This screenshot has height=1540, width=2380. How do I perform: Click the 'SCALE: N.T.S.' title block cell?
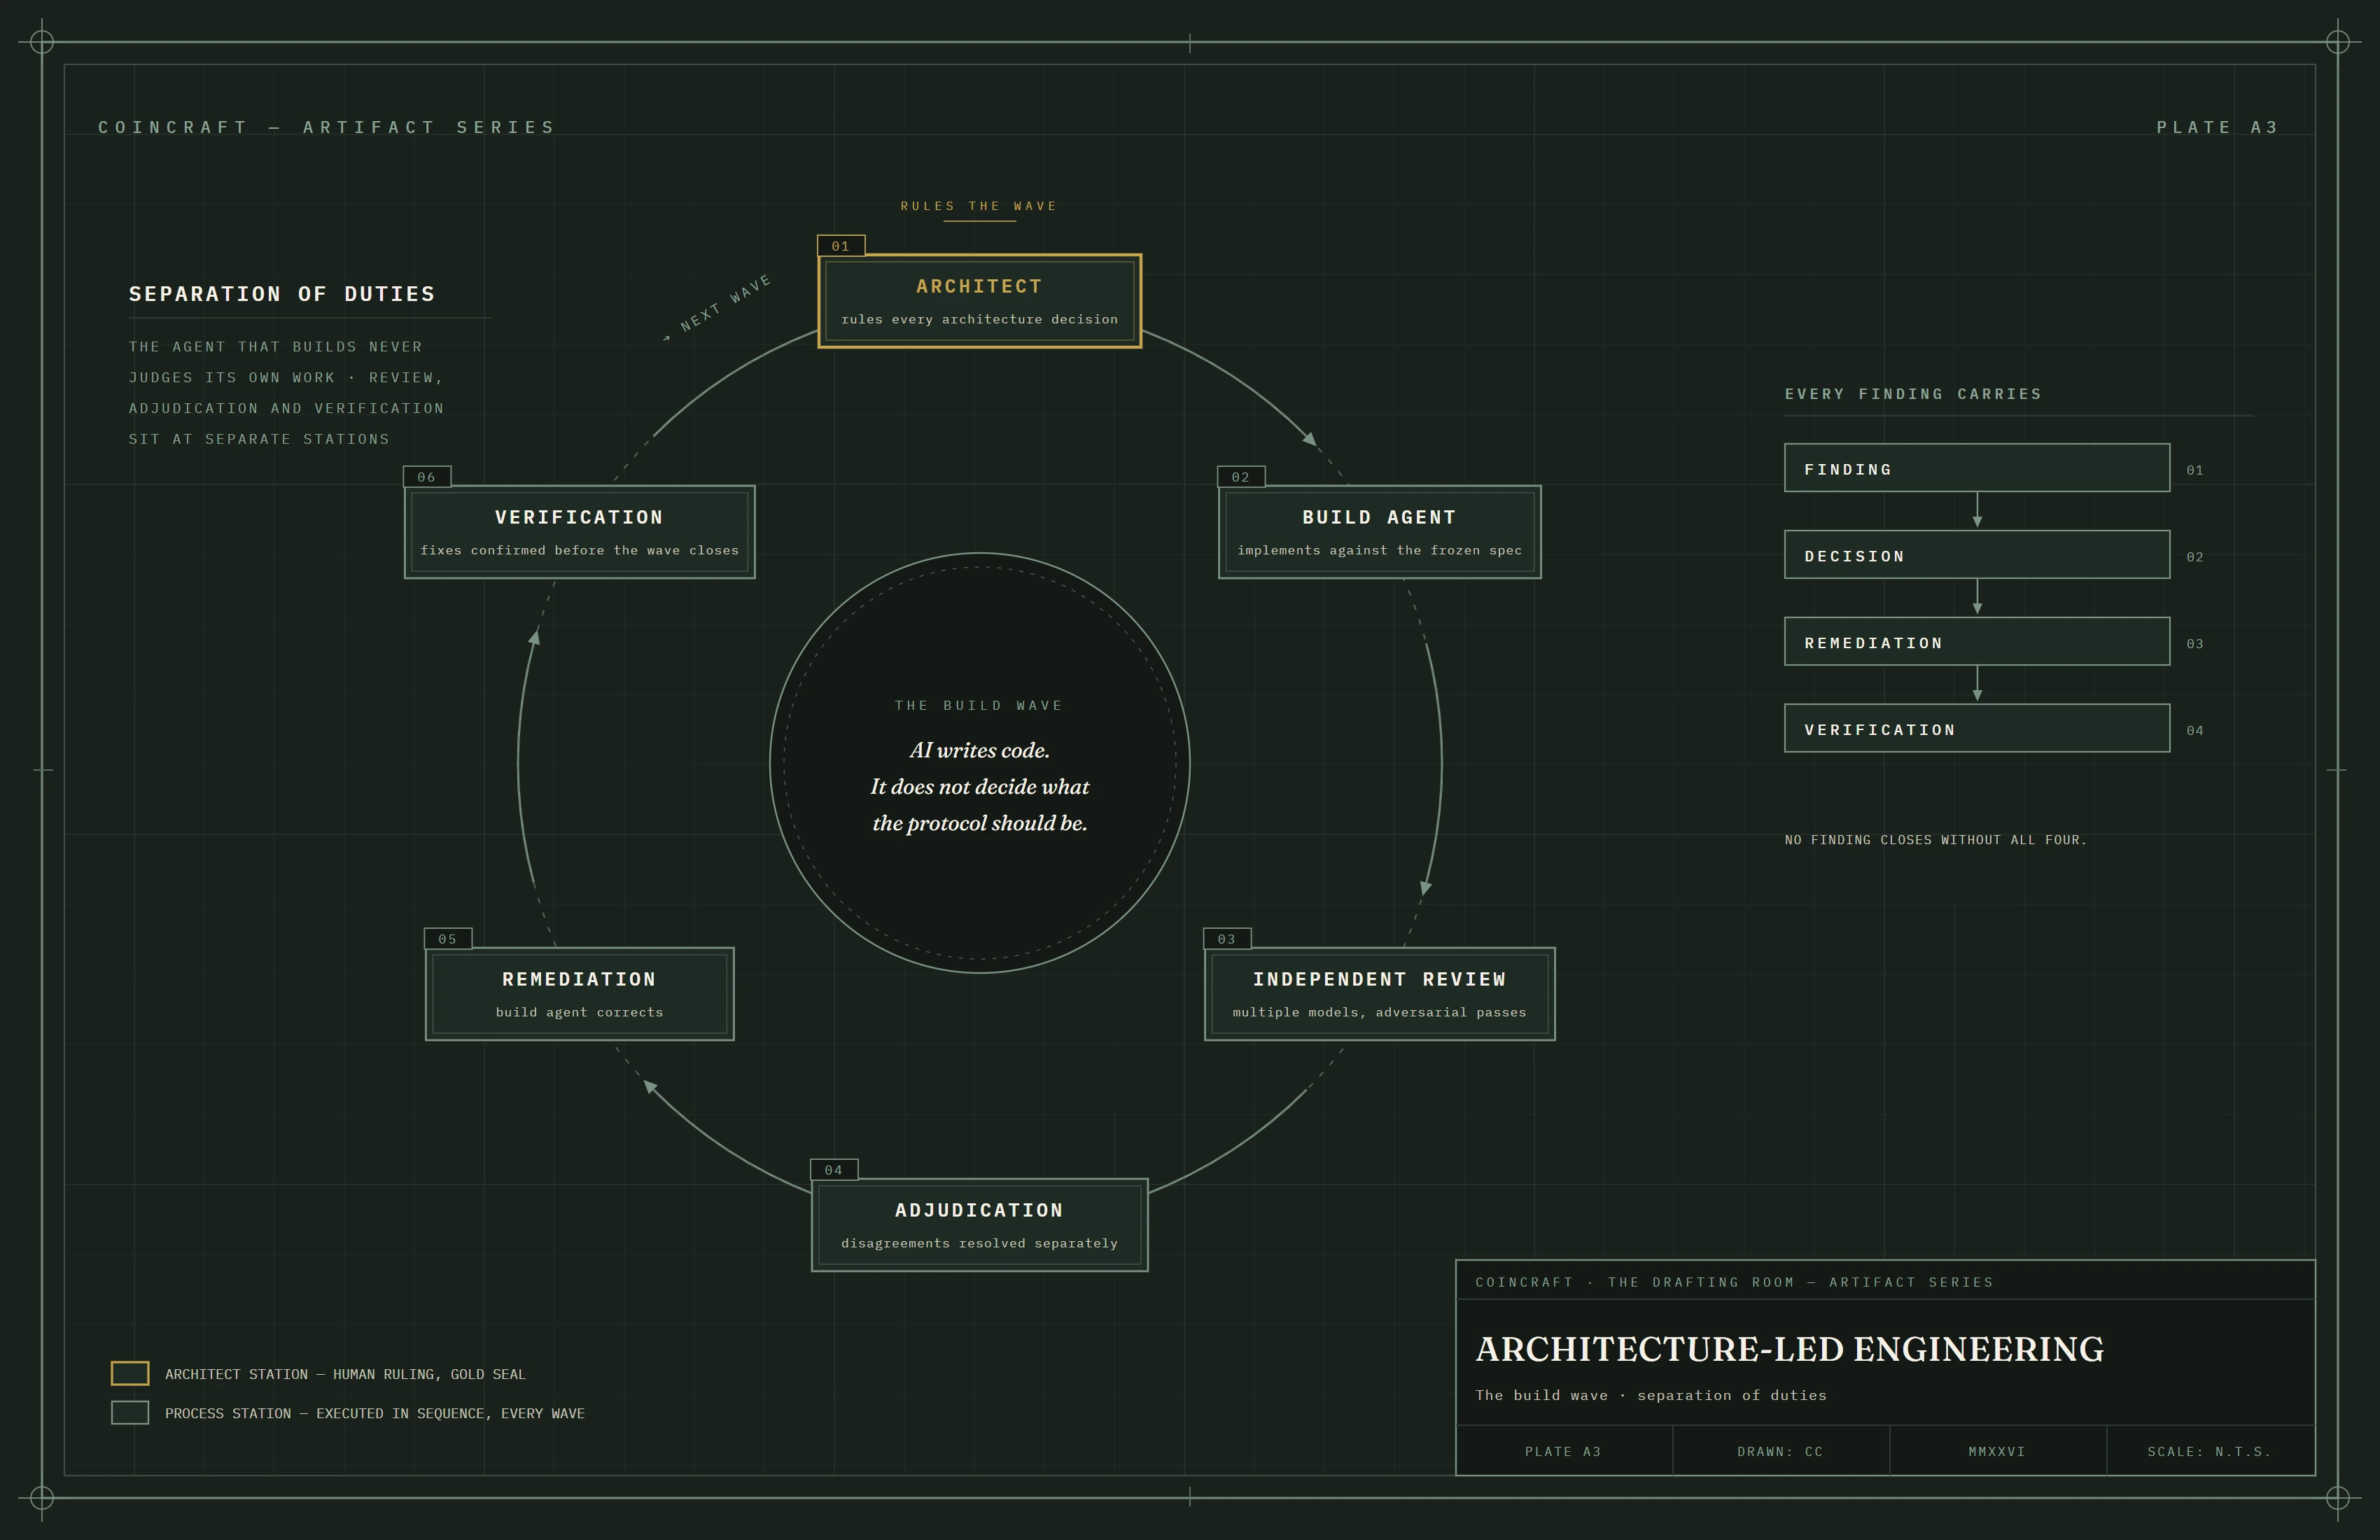pos(2210,1451)
